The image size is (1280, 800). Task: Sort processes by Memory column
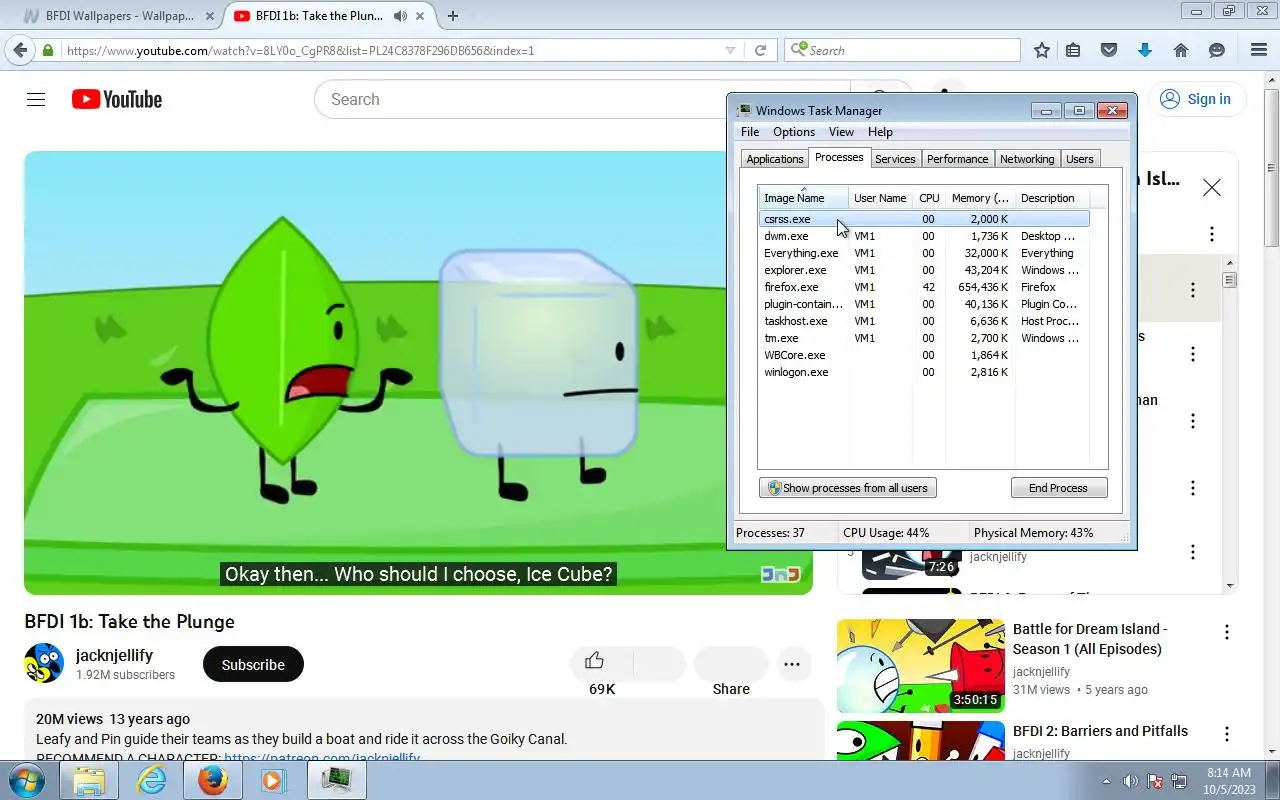980,198
